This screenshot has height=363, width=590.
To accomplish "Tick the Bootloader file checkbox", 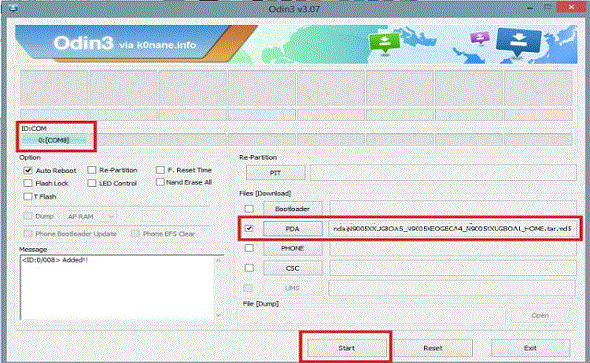I will [249, 208].
